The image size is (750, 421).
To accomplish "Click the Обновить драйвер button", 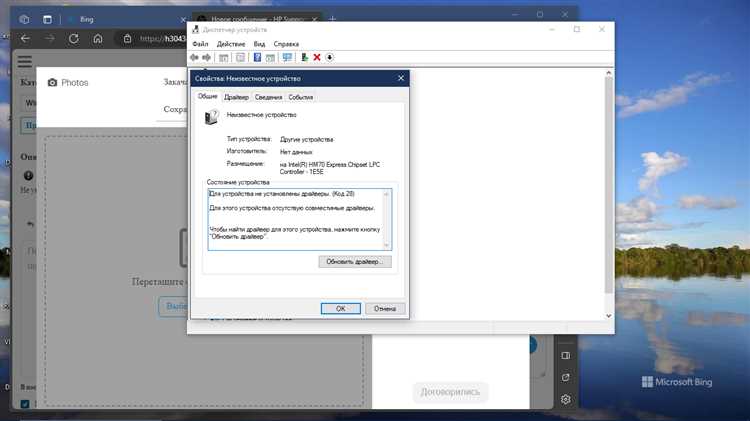I will [x=355, y=262].
